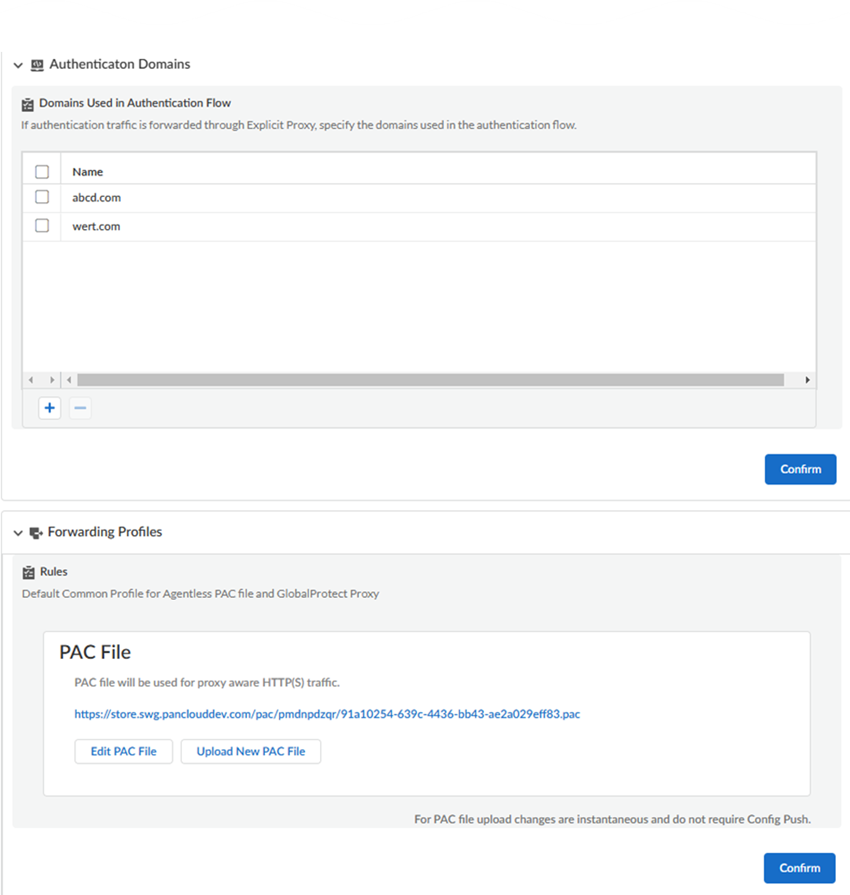Click the Edit PAC File button

[x=123, y=751]
